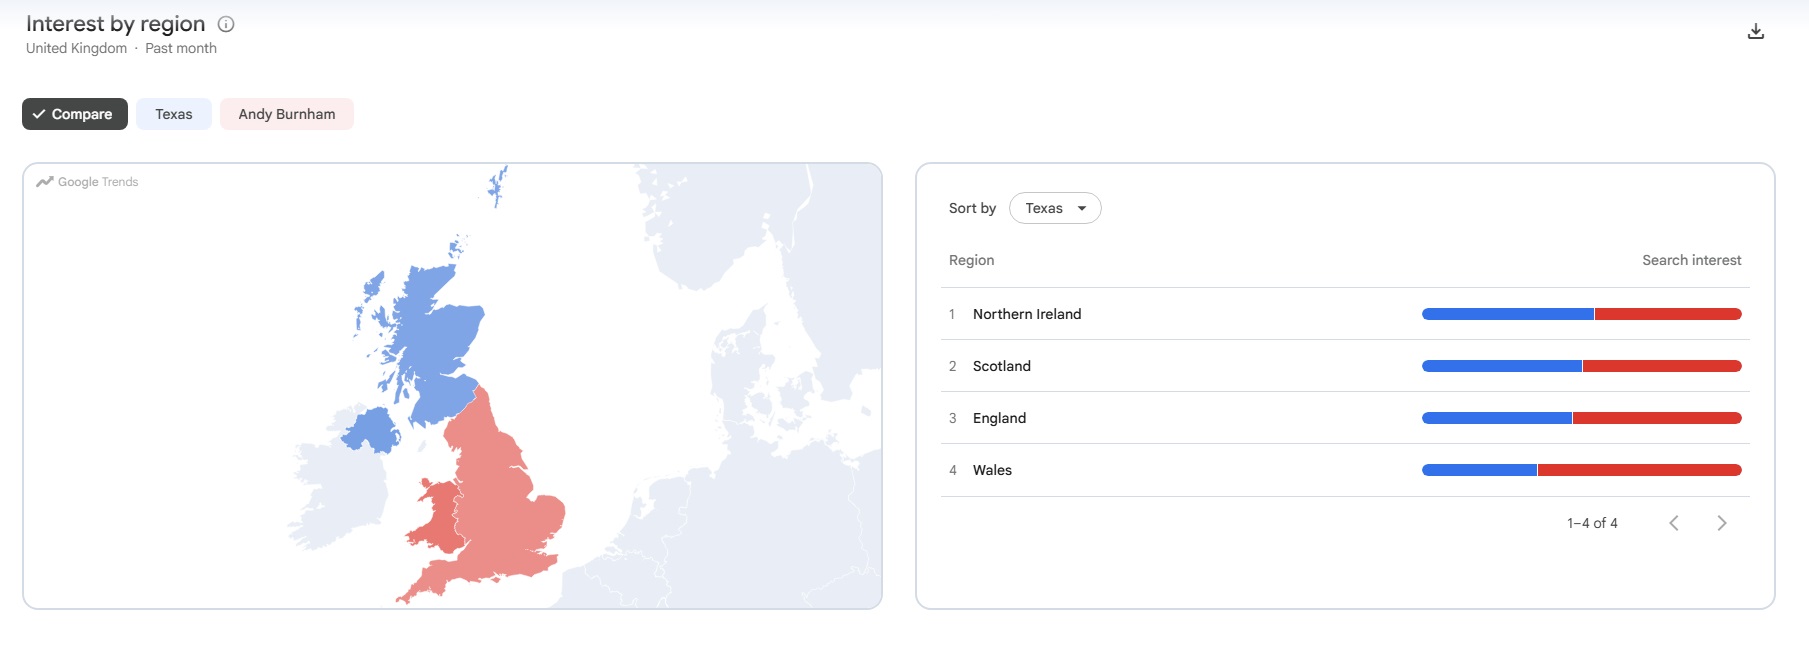Click Wales on the map
The width and height of the screenshot is (1809, 664).
point(440,520)
